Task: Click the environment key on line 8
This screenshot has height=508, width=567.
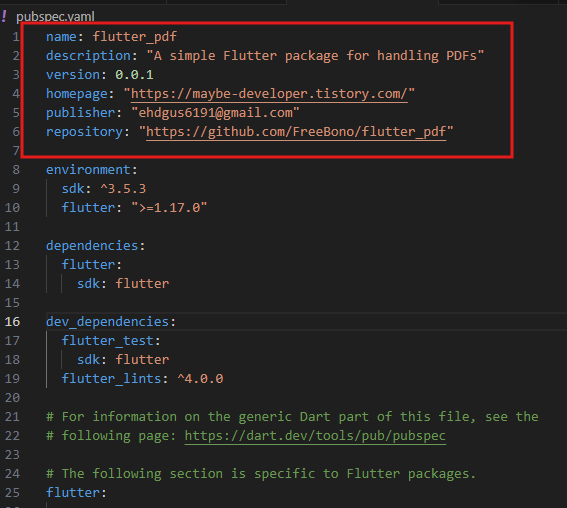Action: (88, 170)
